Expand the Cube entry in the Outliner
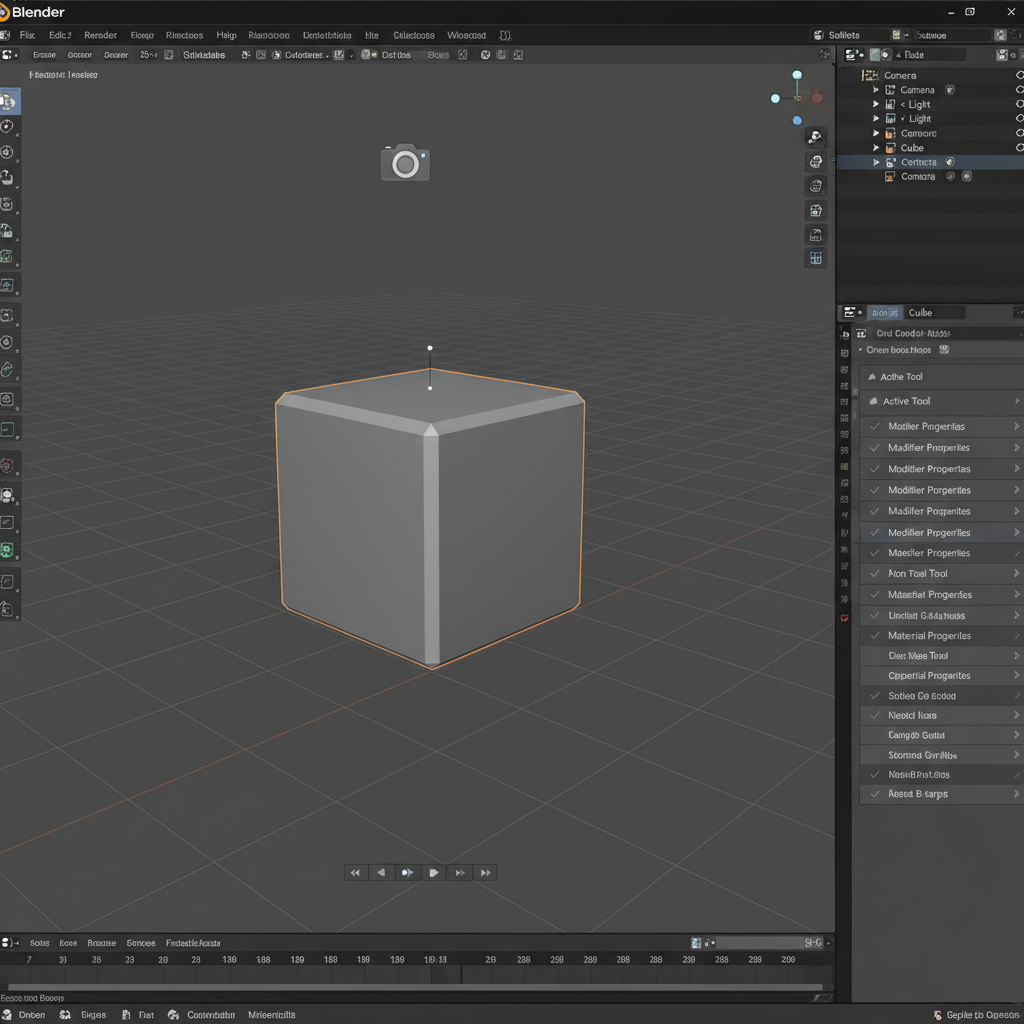 pos(876,147)
